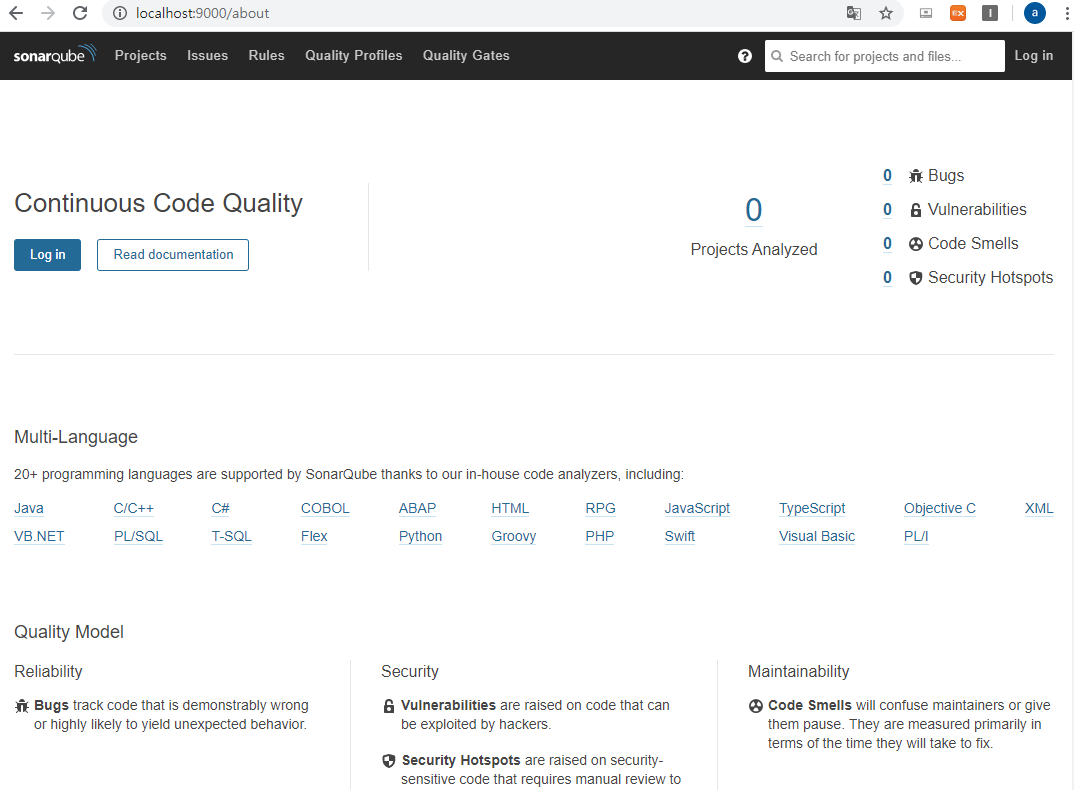Open the TypeScript language link
The height and width of the screenshot is (790, 1074).
(x=812, y=508)
